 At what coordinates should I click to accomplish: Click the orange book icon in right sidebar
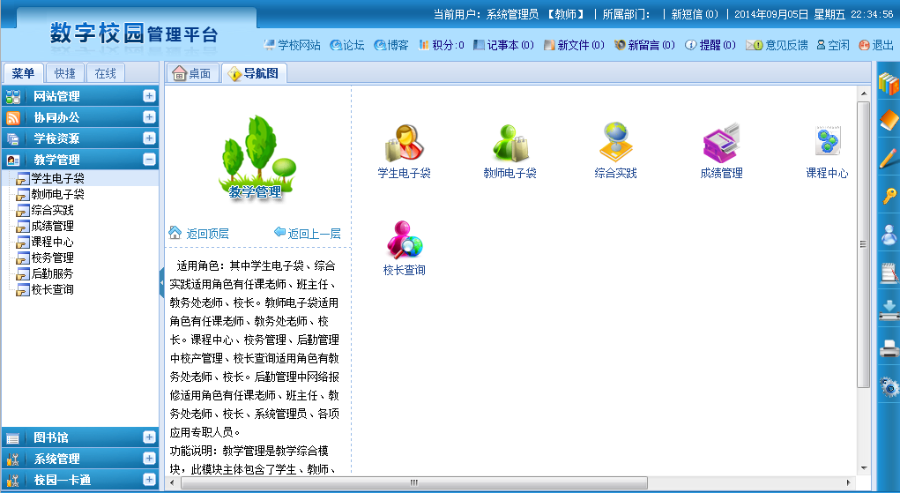889,121
